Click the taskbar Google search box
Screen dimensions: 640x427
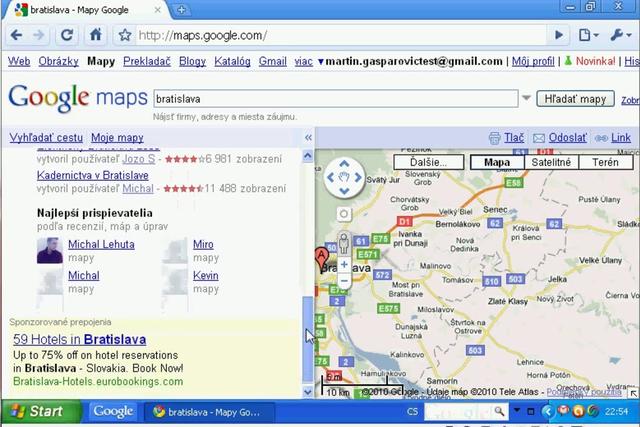[x=459, y=411]
